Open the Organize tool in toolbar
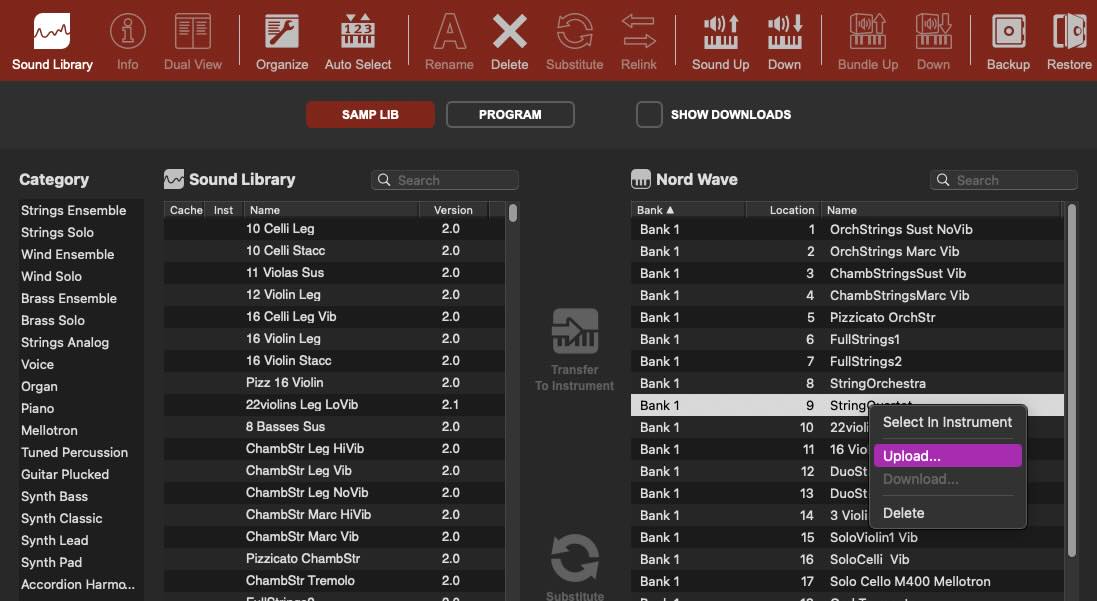This screenshot has width=1097, height=601. coord(281,33)
